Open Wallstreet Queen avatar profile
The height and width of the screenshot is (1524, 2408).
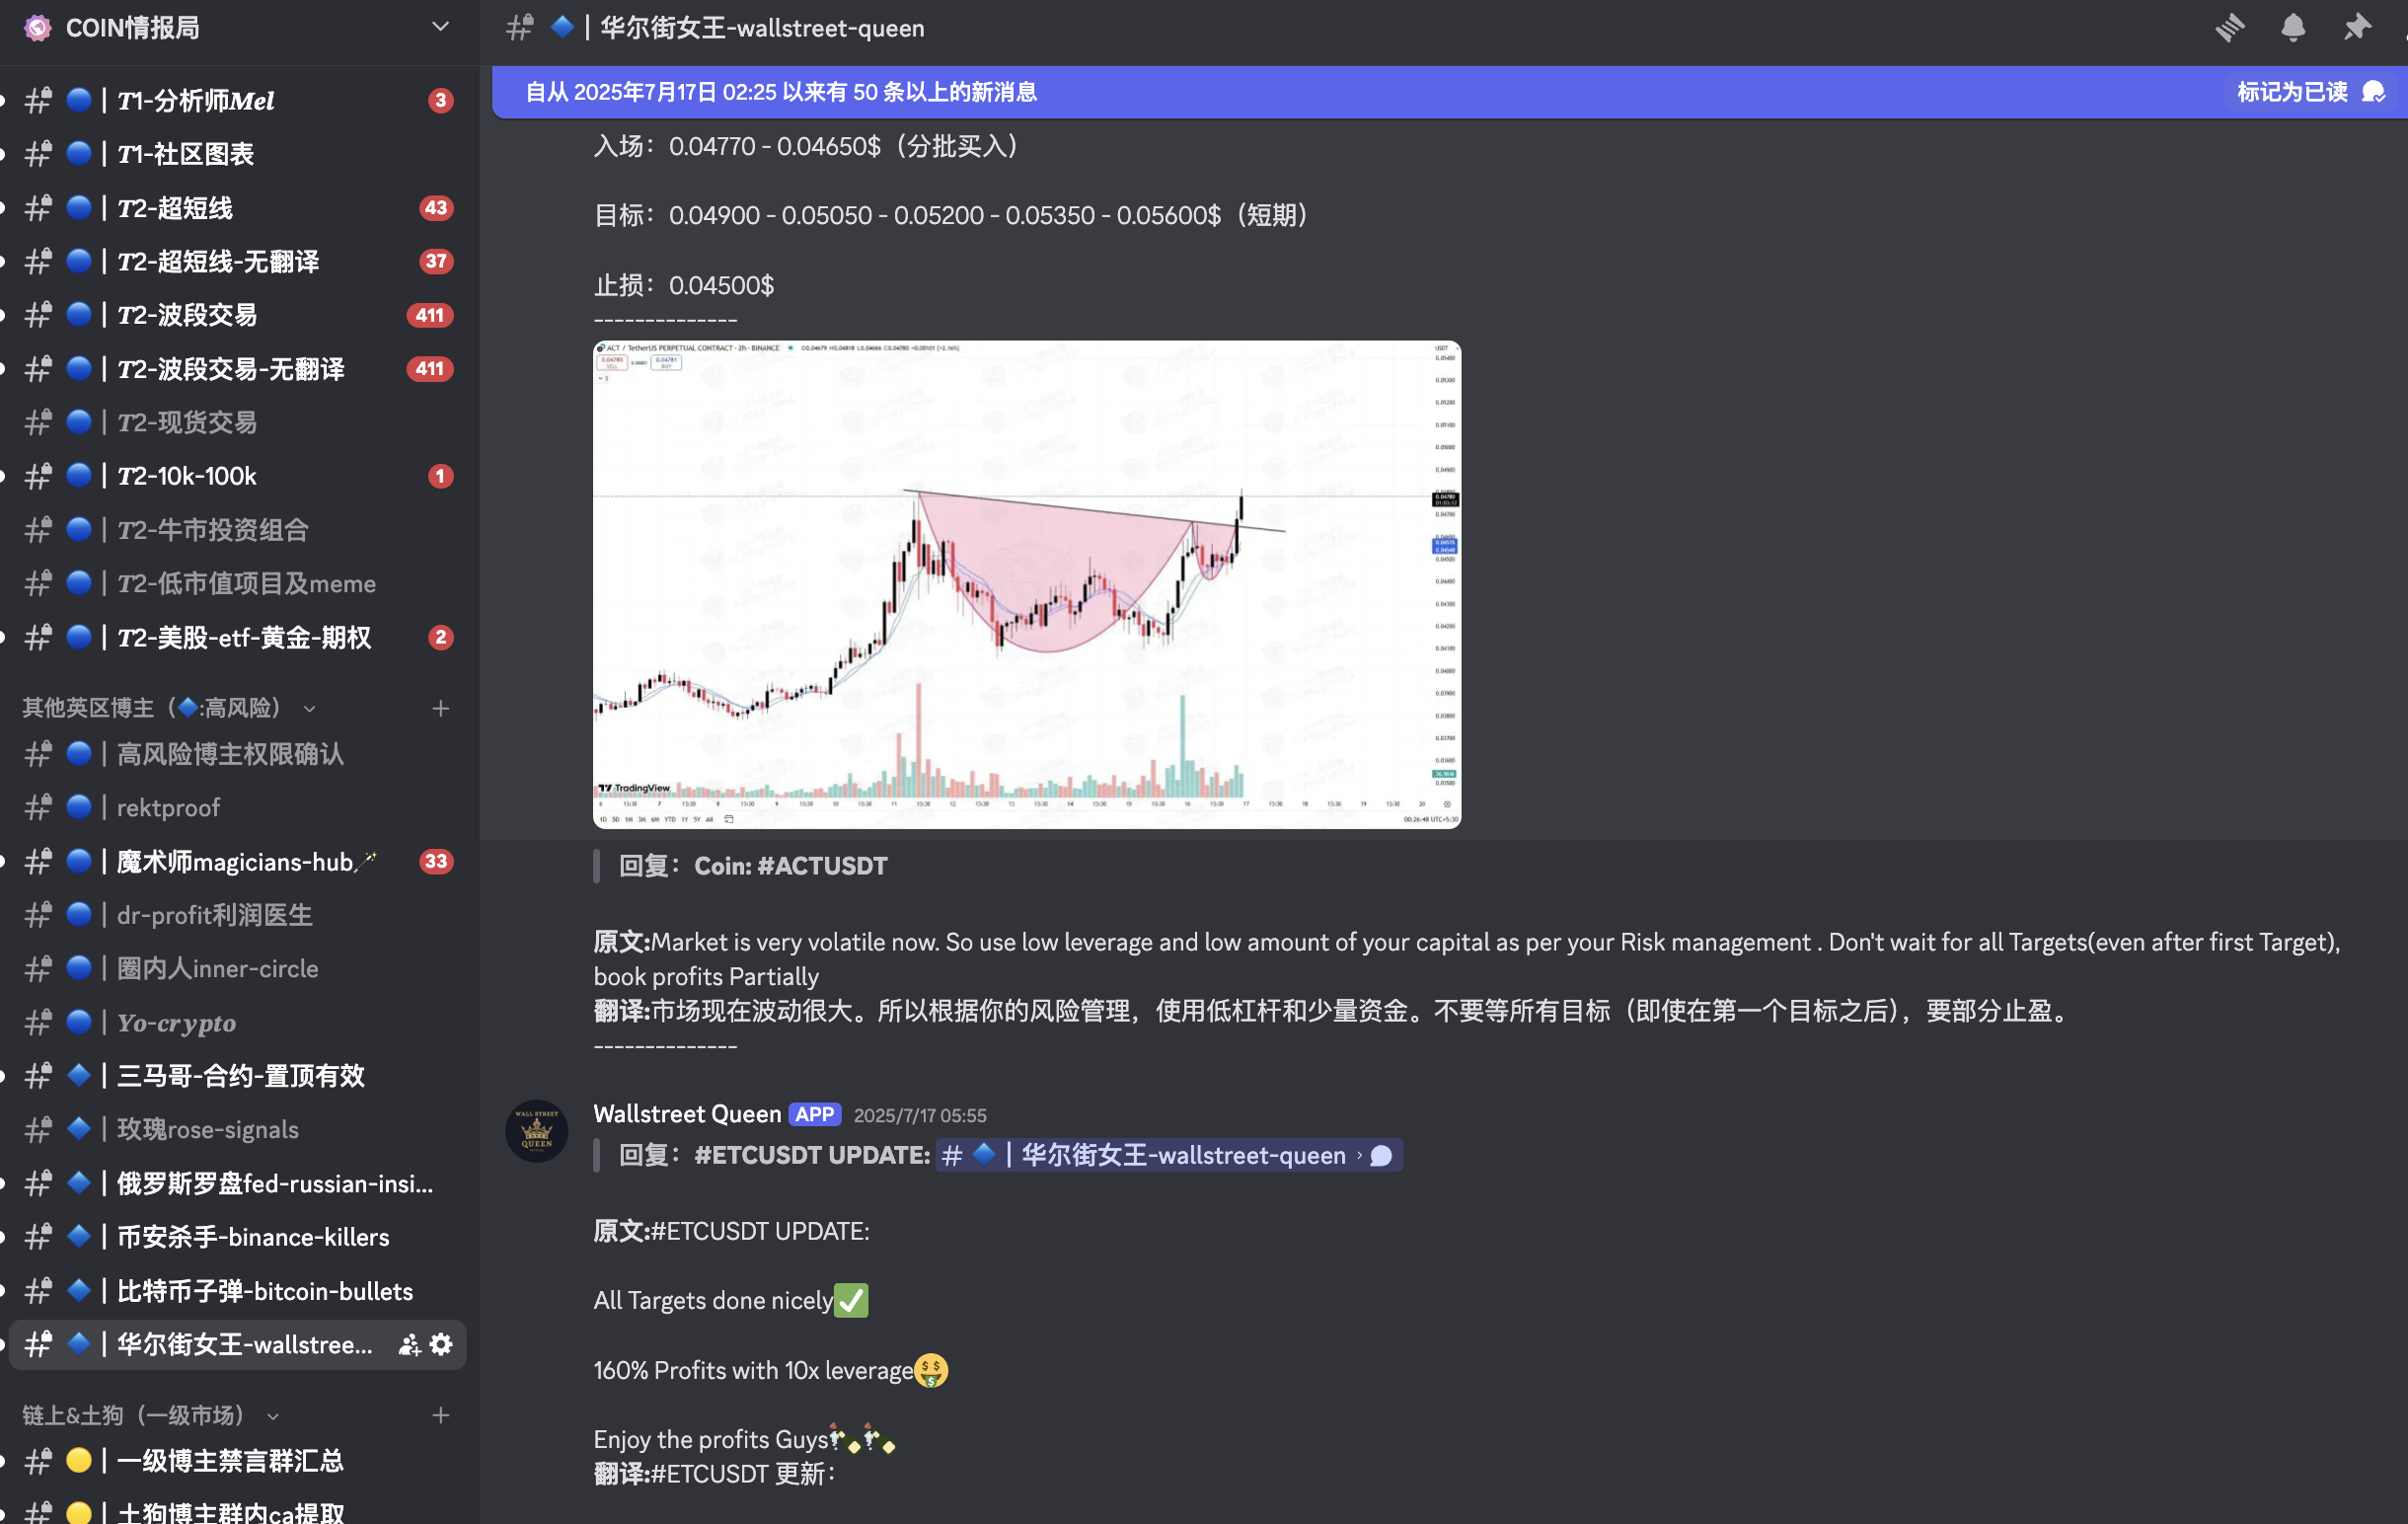[536, 1131]
